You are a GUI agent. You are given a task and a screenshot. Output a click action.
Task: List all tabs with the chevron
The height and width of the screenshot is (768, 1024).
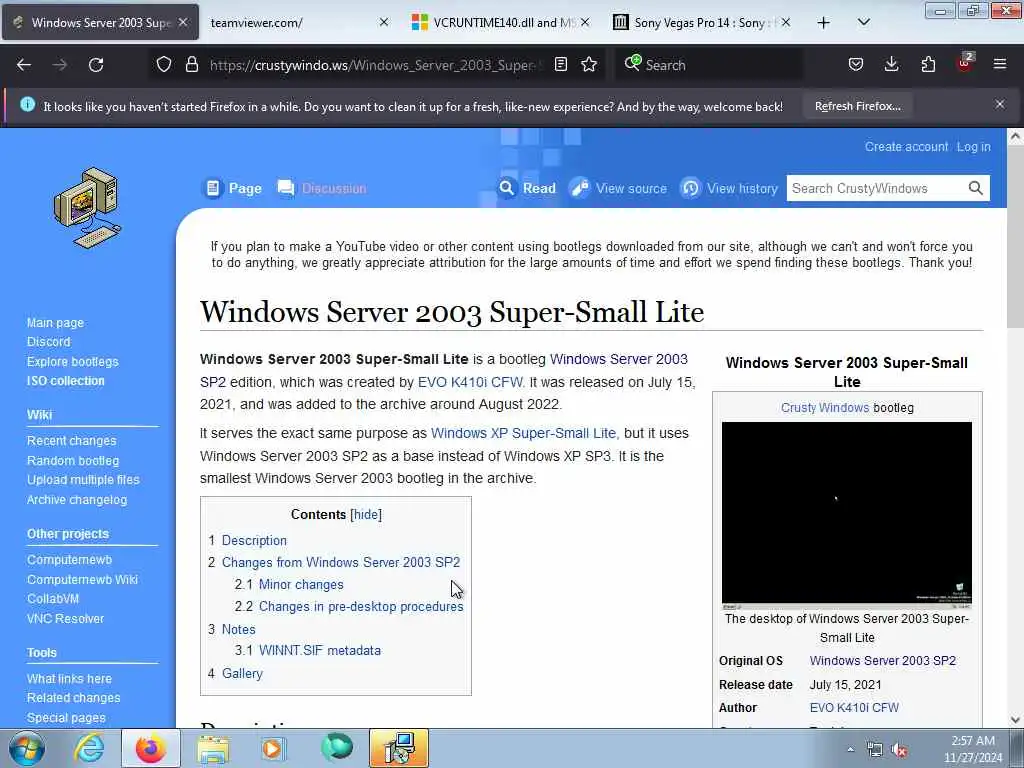pos(863,23)
